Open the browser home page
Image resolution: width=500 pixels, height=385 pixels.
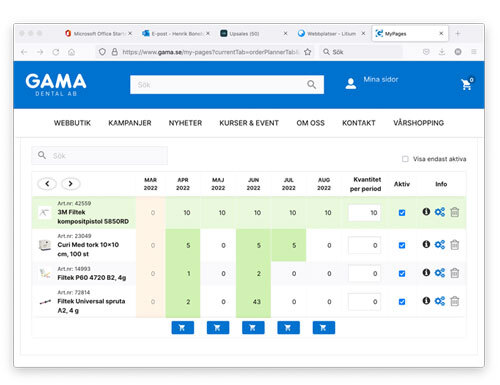coord(71,52)
